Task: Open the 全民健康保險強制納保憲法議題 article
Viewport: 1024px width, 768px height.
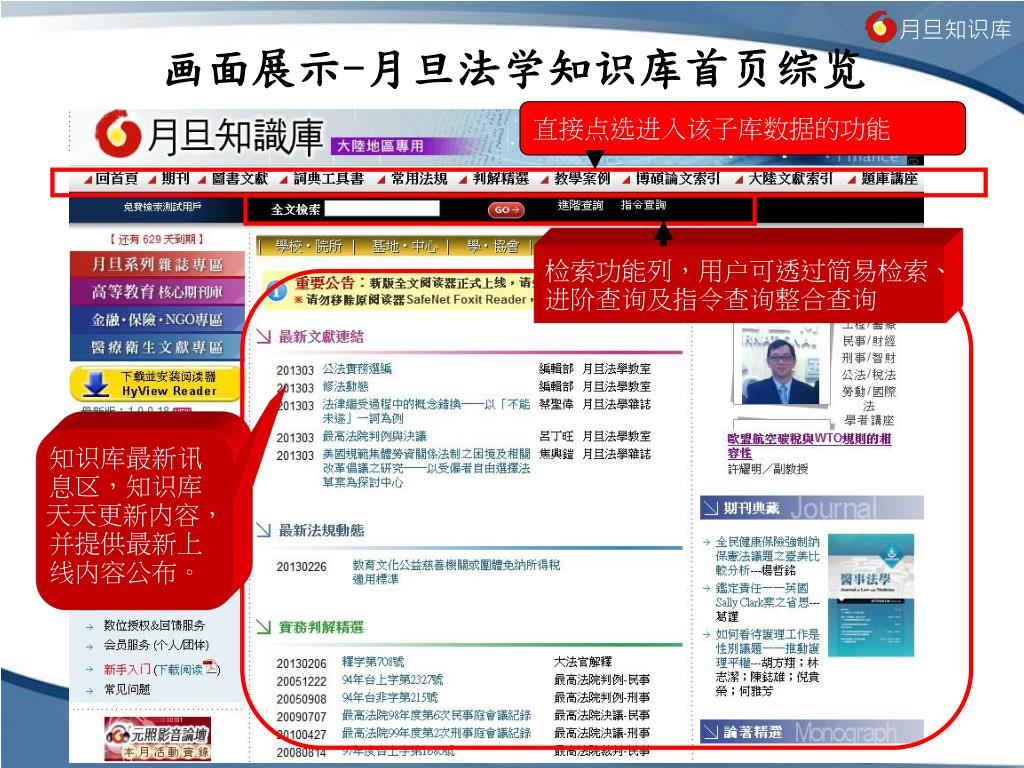Action: coord(767,556)
